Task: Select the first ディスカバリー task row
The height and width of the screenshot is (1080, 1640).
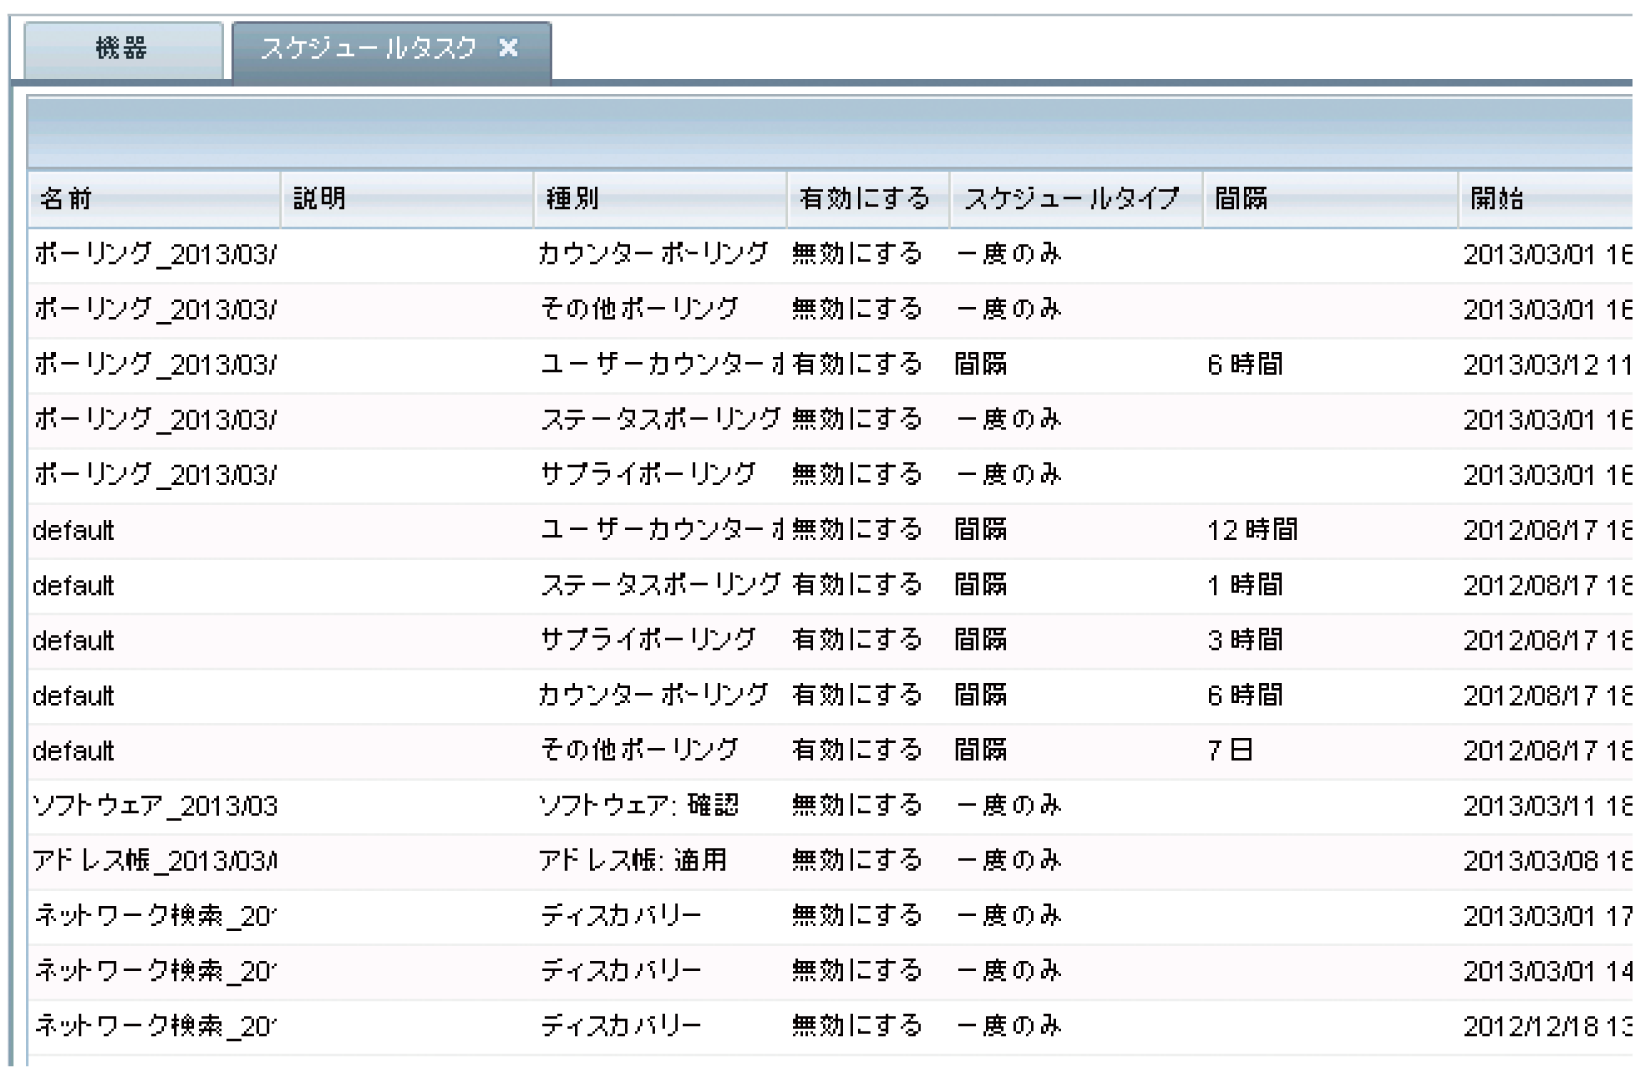Action: 400,914
